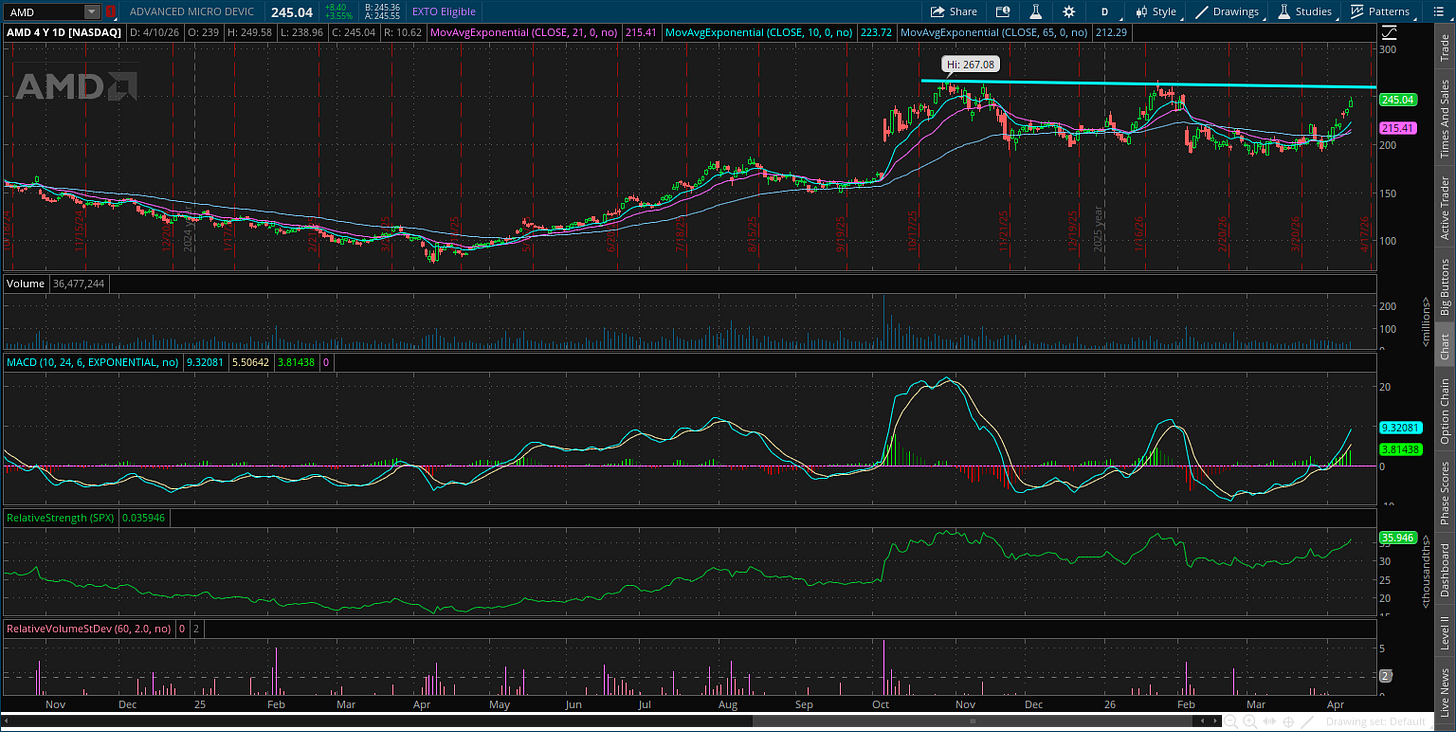Open the flask thinkScript editor icon
1456x732 pixels.
(x=1036, y=12)
